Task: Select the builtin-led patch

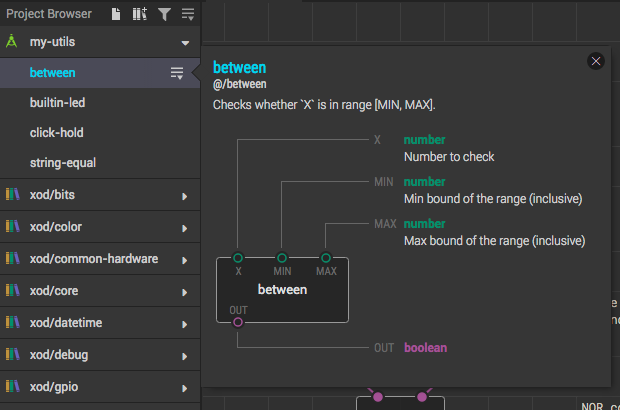Action: click(x=100, y=103)
